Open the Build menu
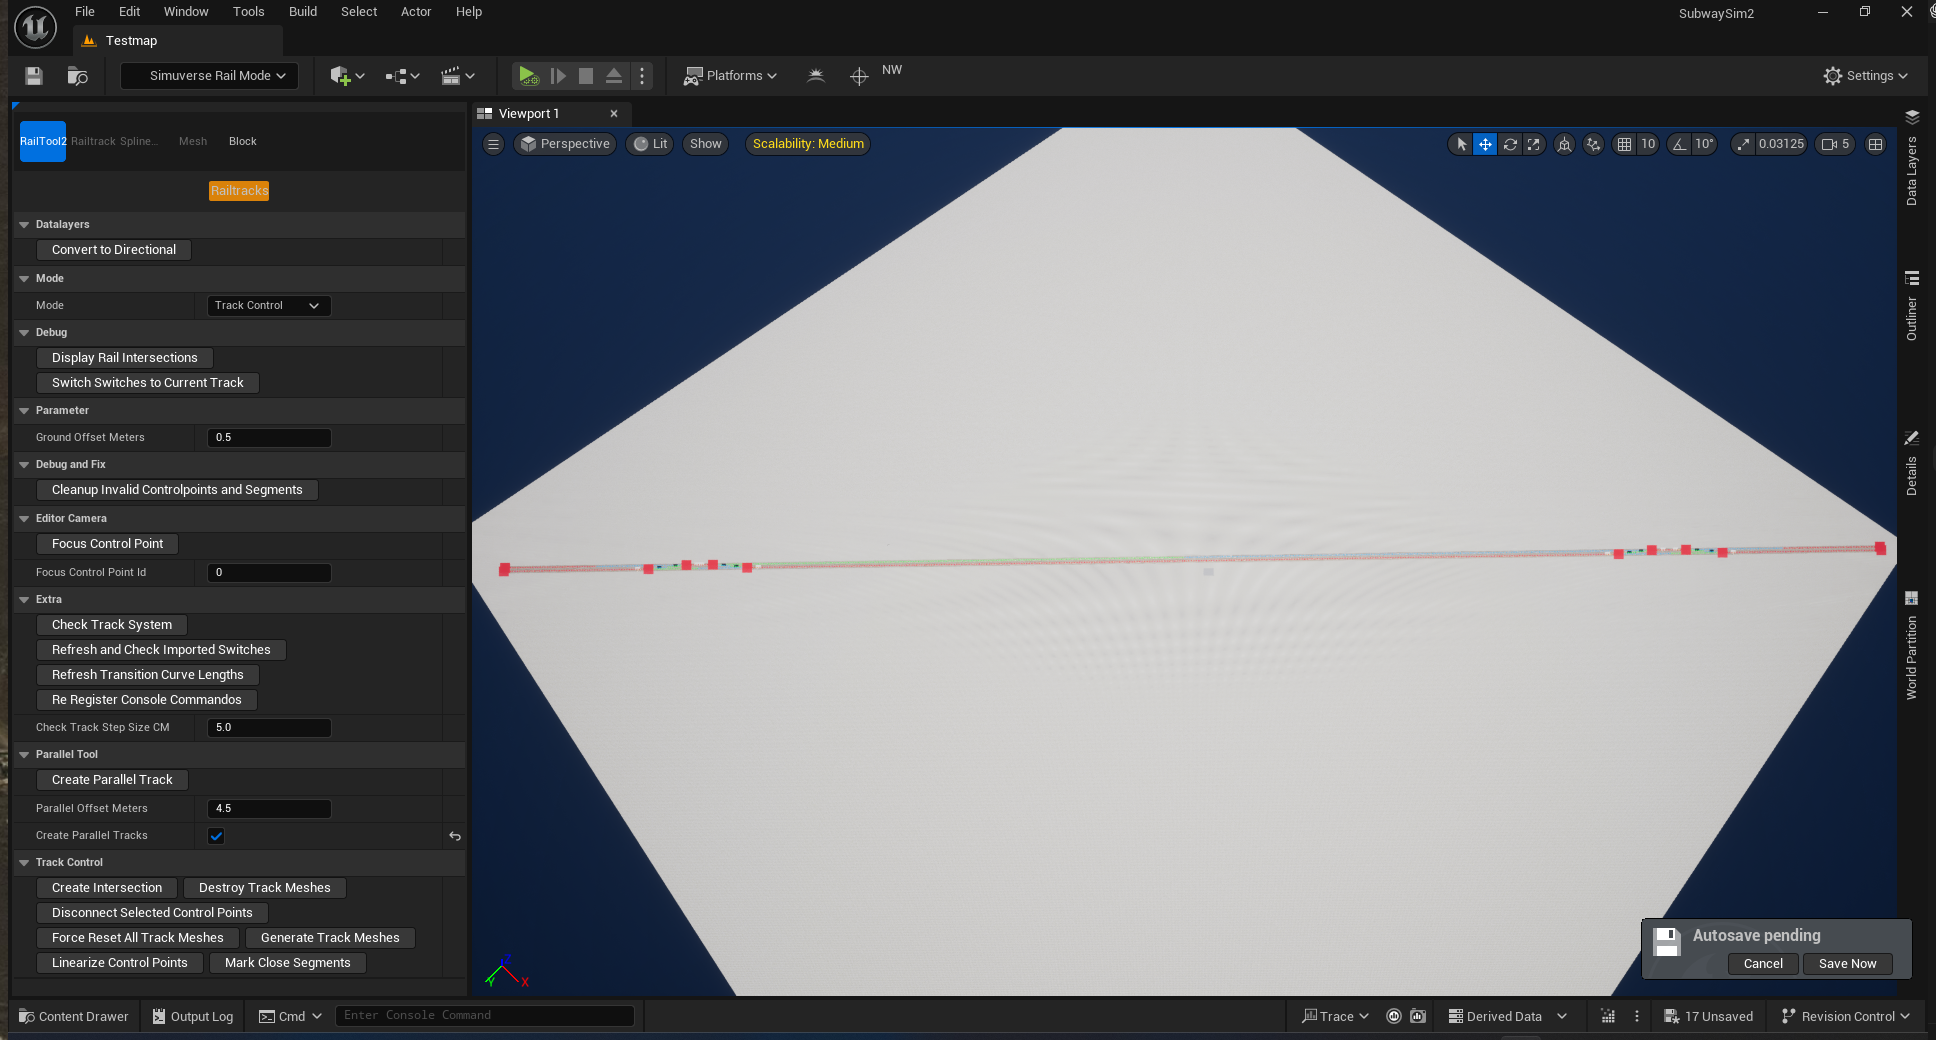 (302, 12)
